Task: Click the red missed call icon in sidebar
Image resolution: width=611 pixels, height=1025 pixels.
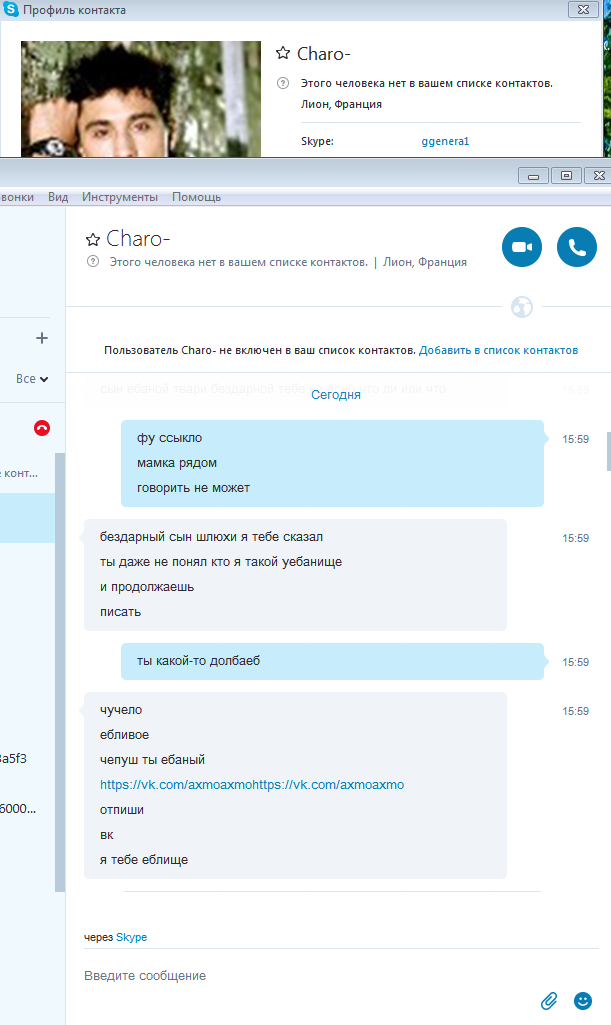Action: pos(42,428)
